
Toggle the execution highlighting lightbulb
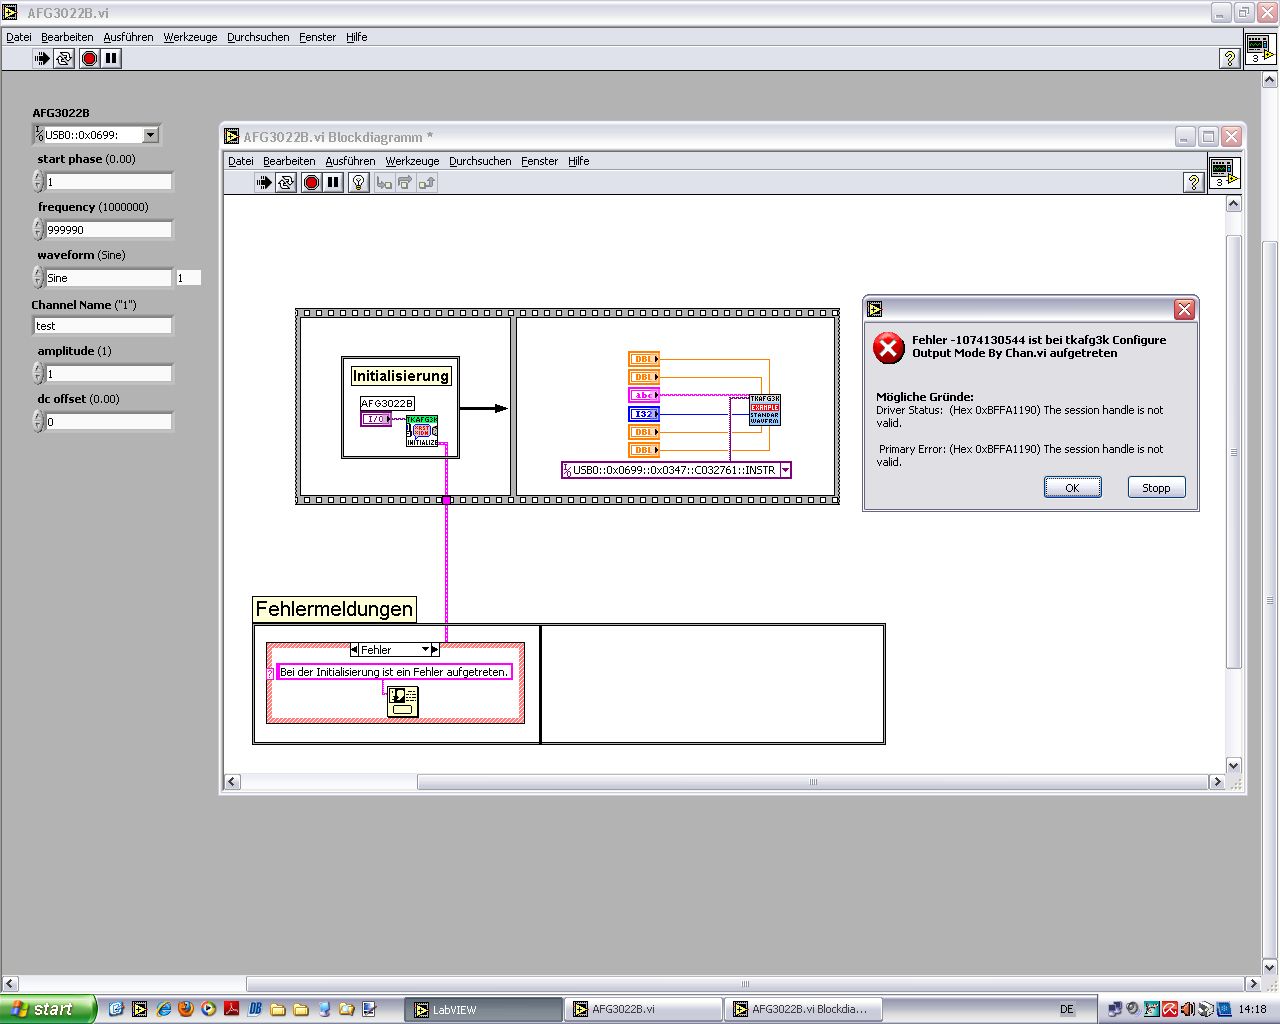click(359, 182)
